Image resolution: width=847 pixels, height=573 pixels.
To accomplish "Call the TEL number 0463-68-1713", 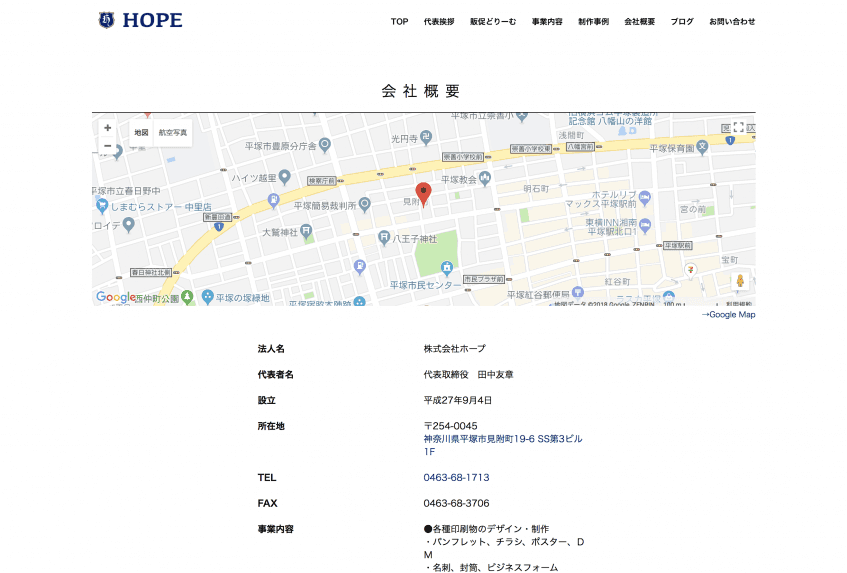I will (456, 477).
